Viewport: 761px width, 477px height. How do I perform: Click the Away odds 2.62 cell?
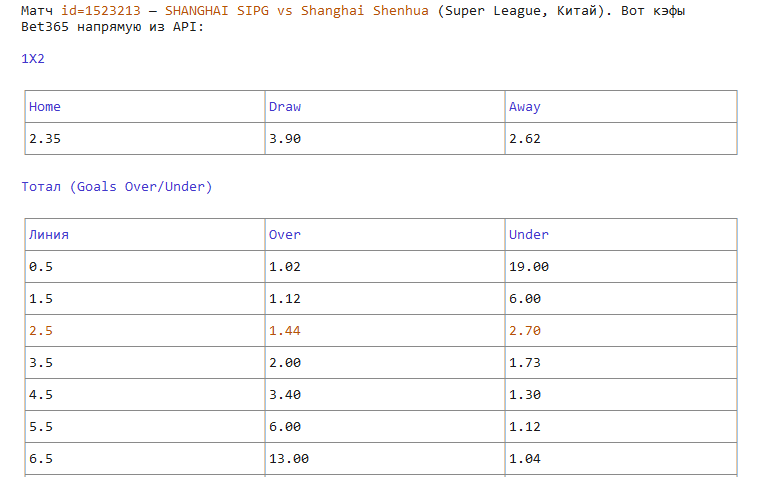[x=621, y=139]
